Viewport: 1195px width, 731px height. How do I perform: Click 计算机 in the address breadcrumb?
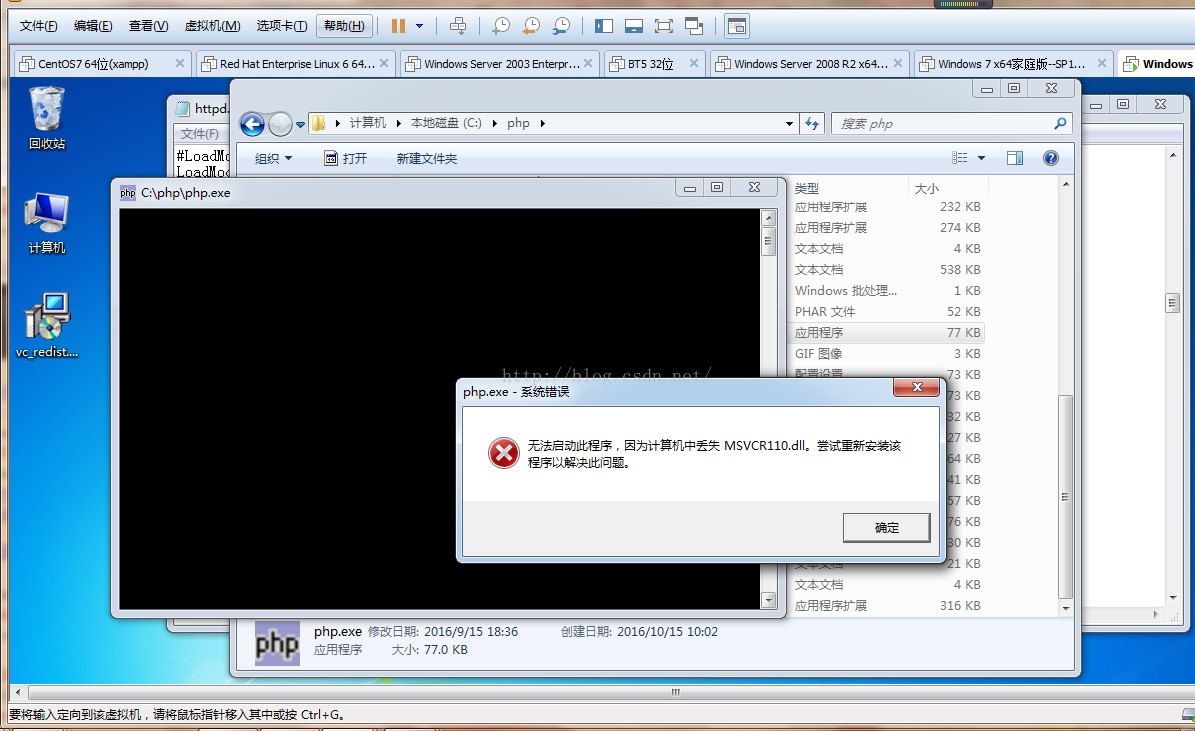pos(367,123)
